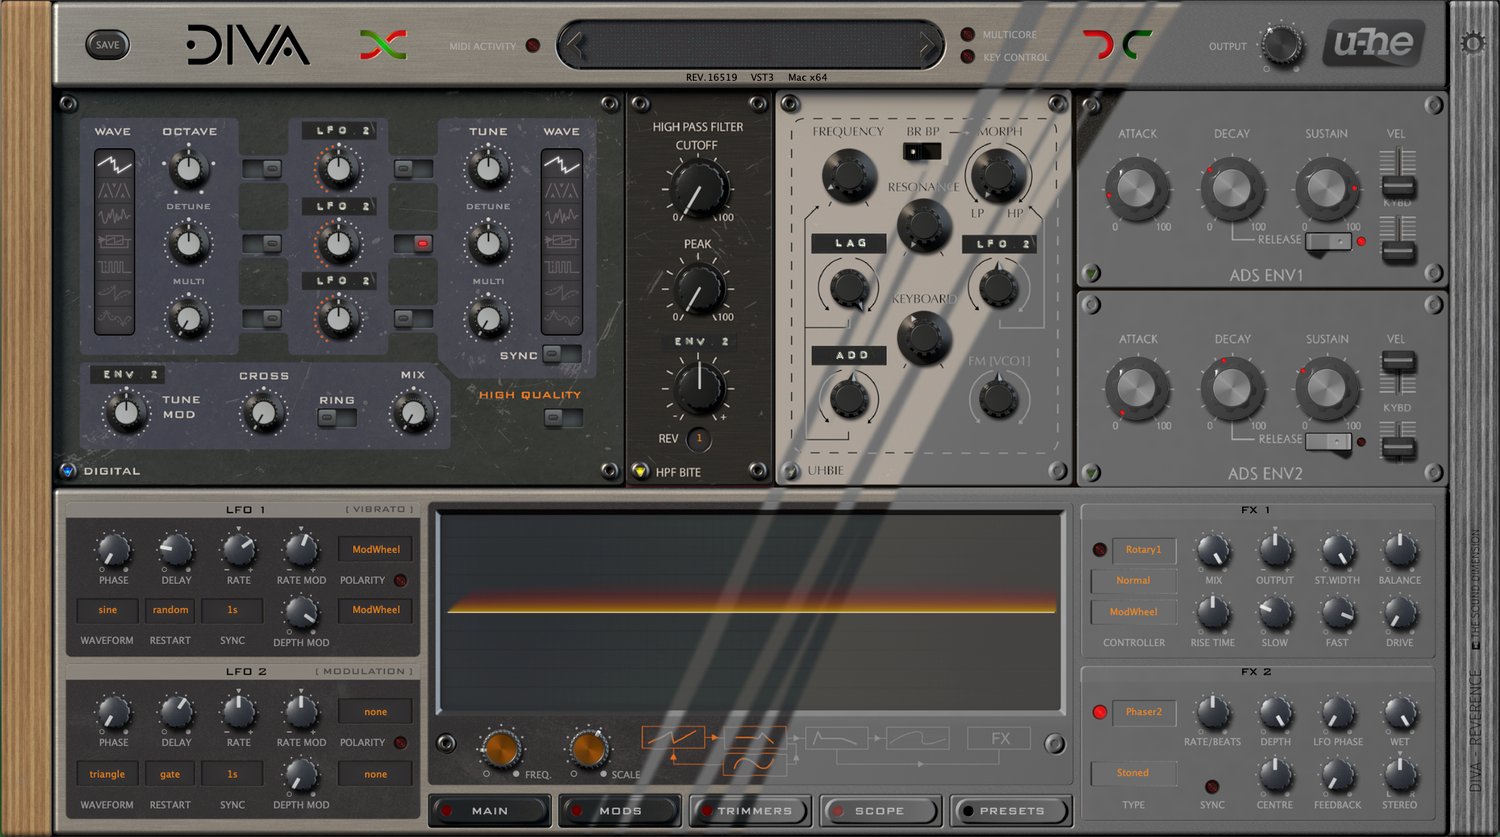Open FX 1 dropdown showing Normal
1500x837 pixels.
pos(1133,580)
